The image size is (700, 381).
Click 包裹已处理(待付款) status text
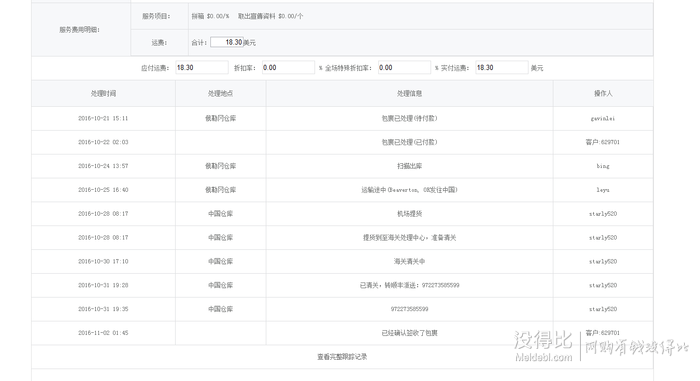[x=409, y=118]
